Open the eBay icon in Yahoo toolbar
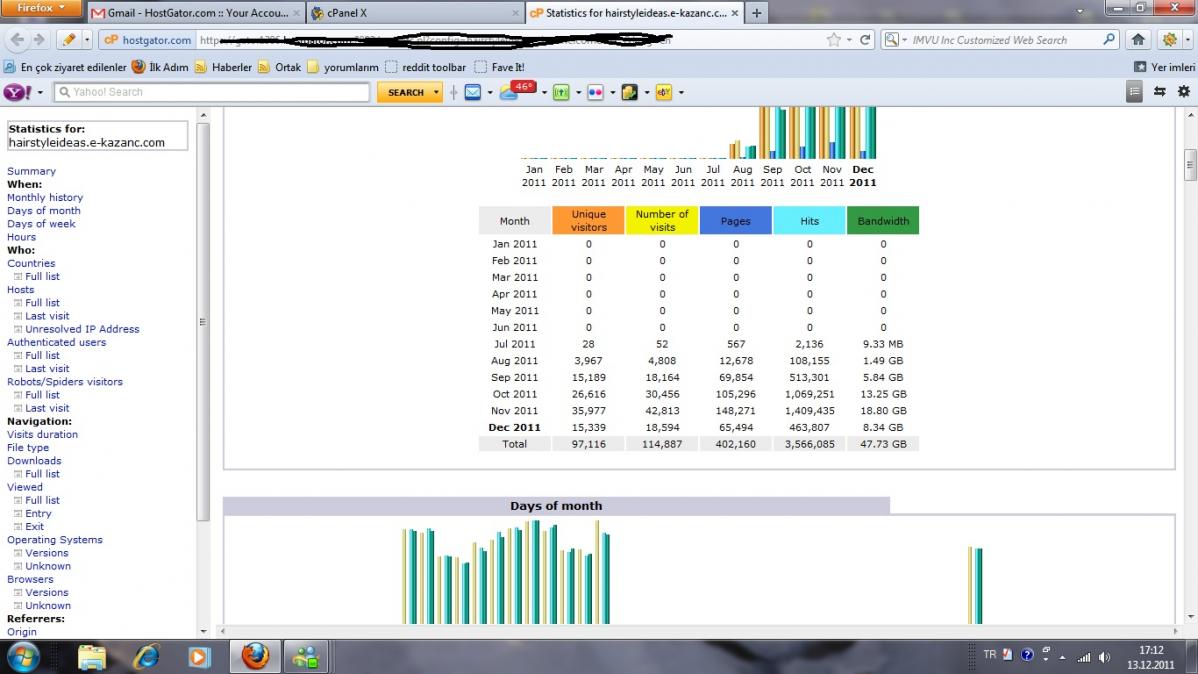 click(x=664, y=92)
